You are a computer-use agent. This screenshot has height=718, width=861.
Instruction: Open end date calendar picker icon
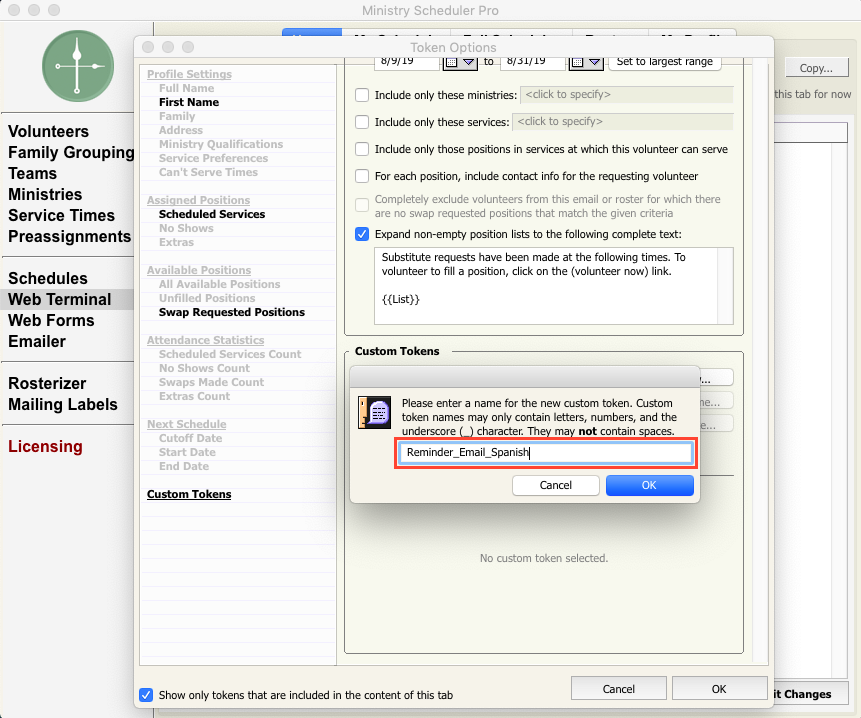tap(586, 63)
